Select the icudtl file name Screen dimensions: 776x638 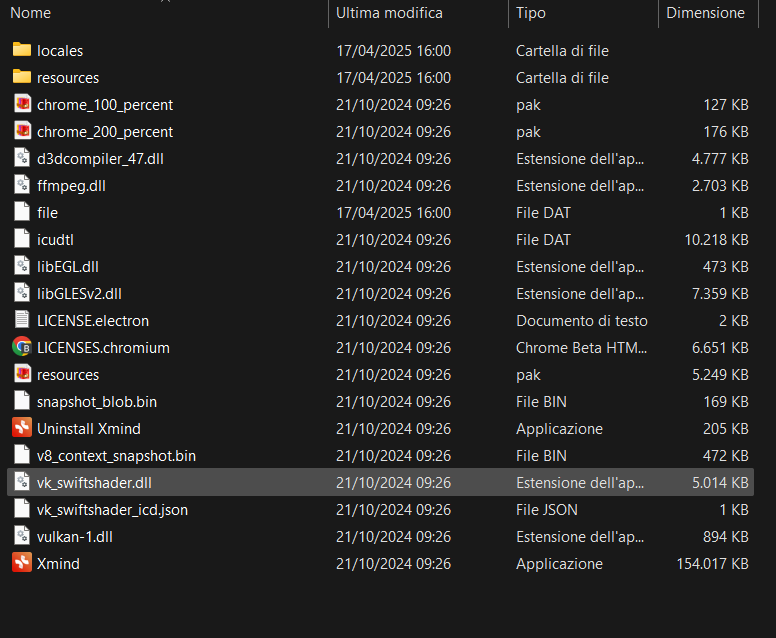55,240
